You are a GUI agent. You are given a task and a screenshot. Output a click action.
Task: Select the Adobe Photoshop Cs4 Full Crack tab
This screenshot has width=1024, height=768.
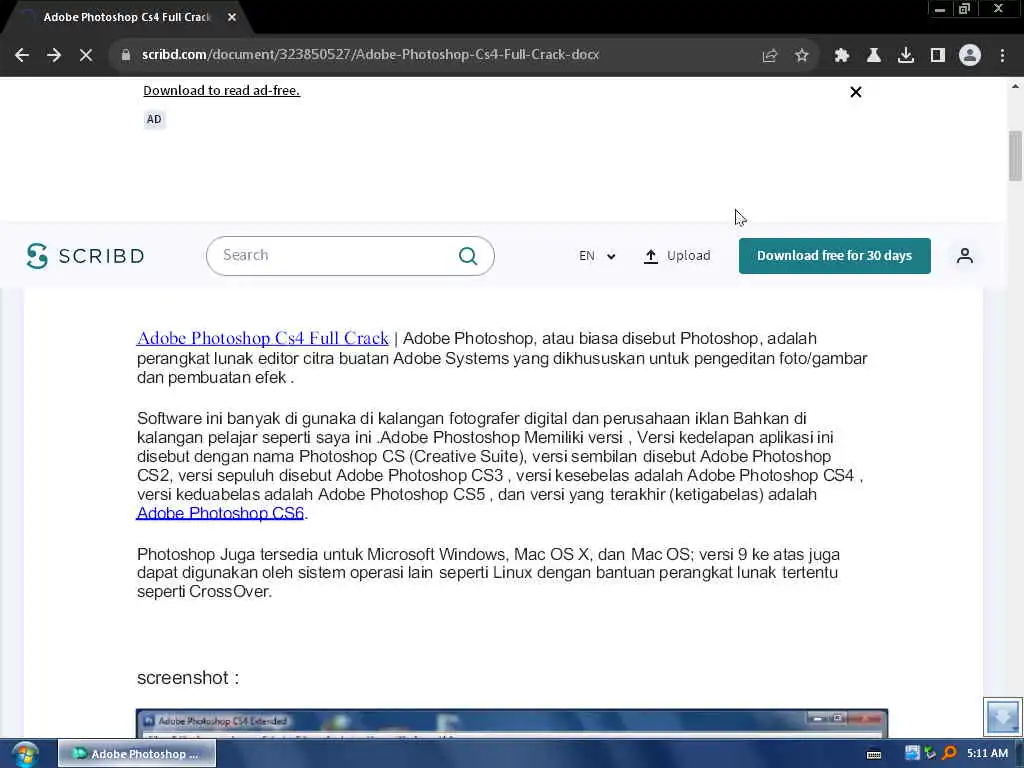[126, 18]
